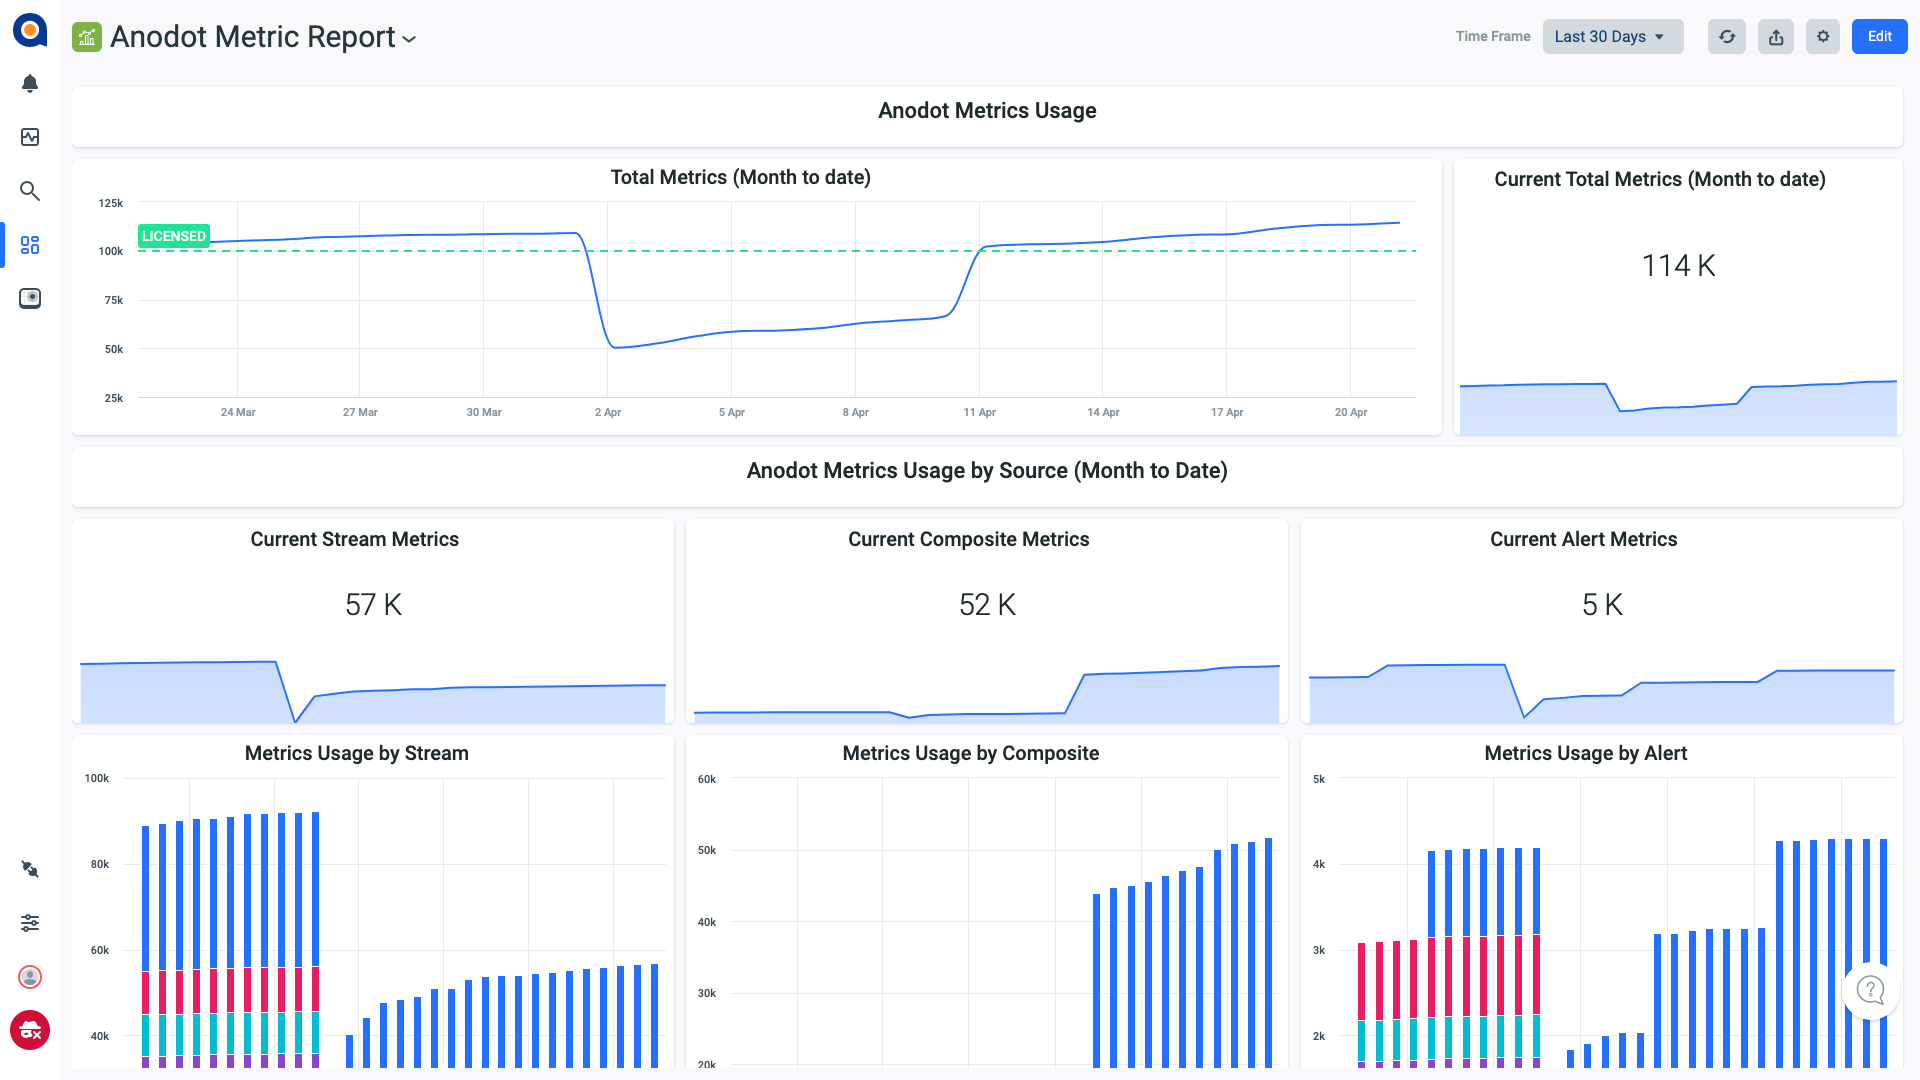Viewport: 1920px width, 1080px height.
Task: Click the LICENSED threshold label
Action: 174,236
